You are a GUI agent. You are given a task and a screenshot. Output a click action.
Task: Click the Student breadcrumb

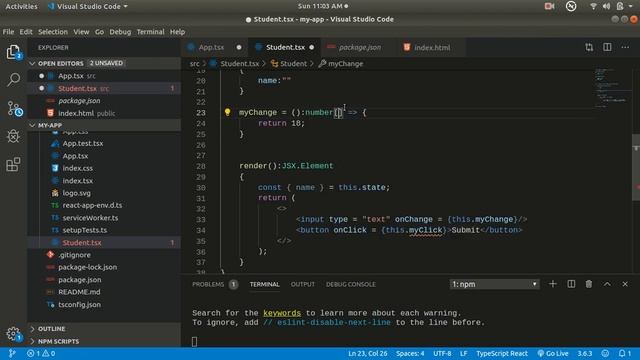289,64
